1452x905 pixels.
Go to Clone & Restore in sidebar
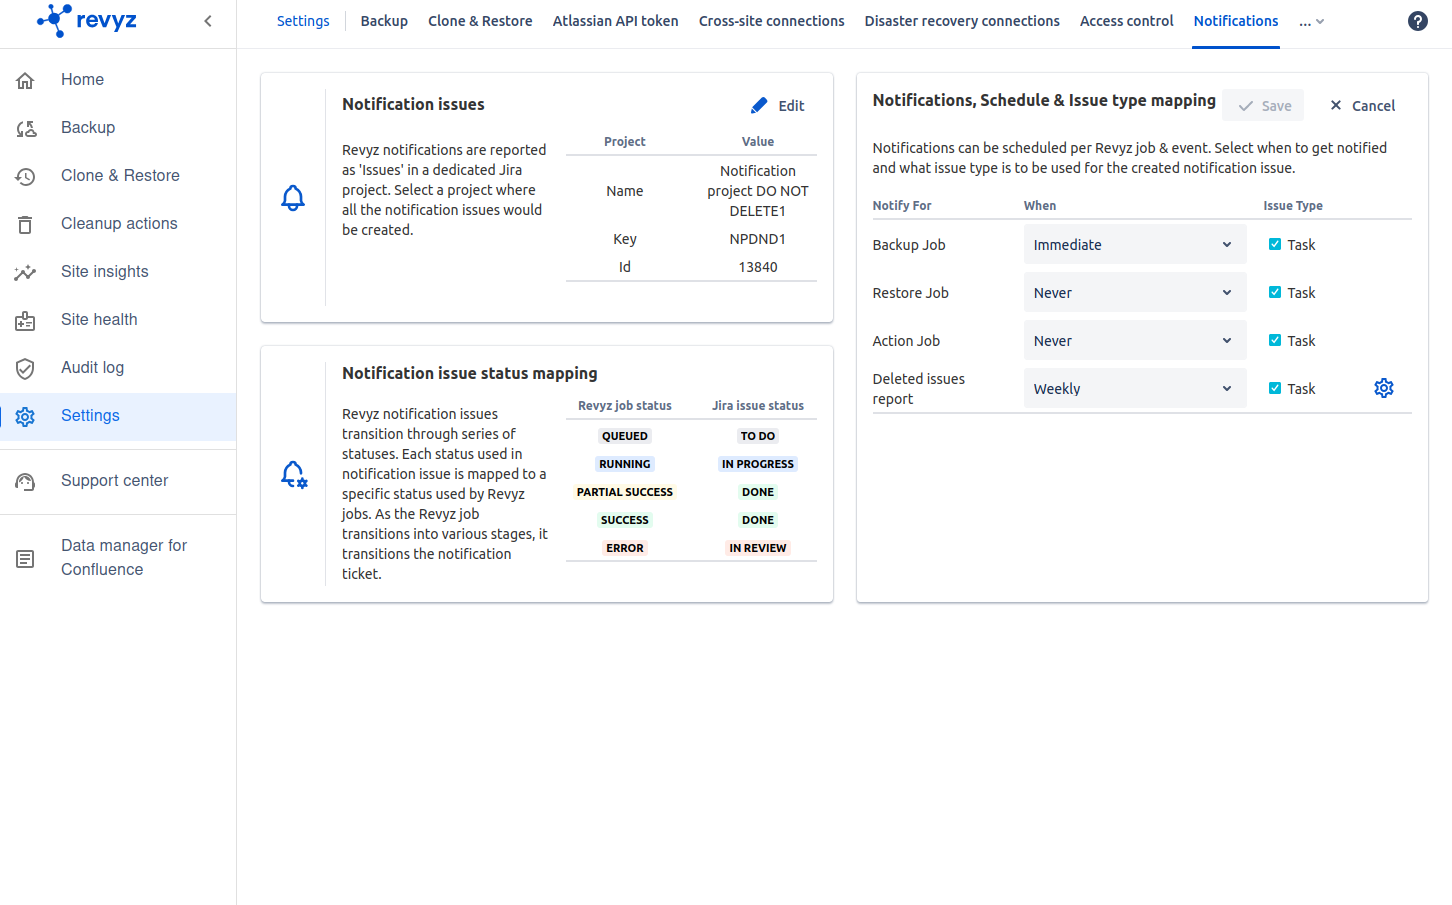(118, 176)
